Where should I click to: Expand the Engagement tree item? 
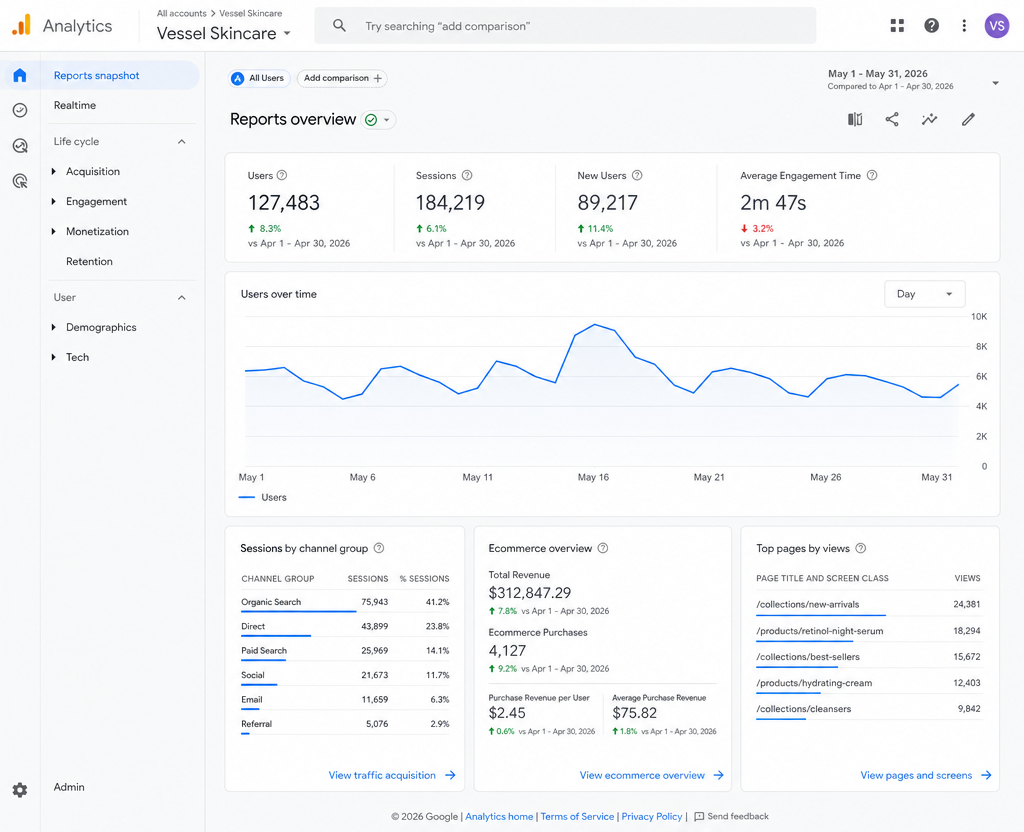(54, 201)
